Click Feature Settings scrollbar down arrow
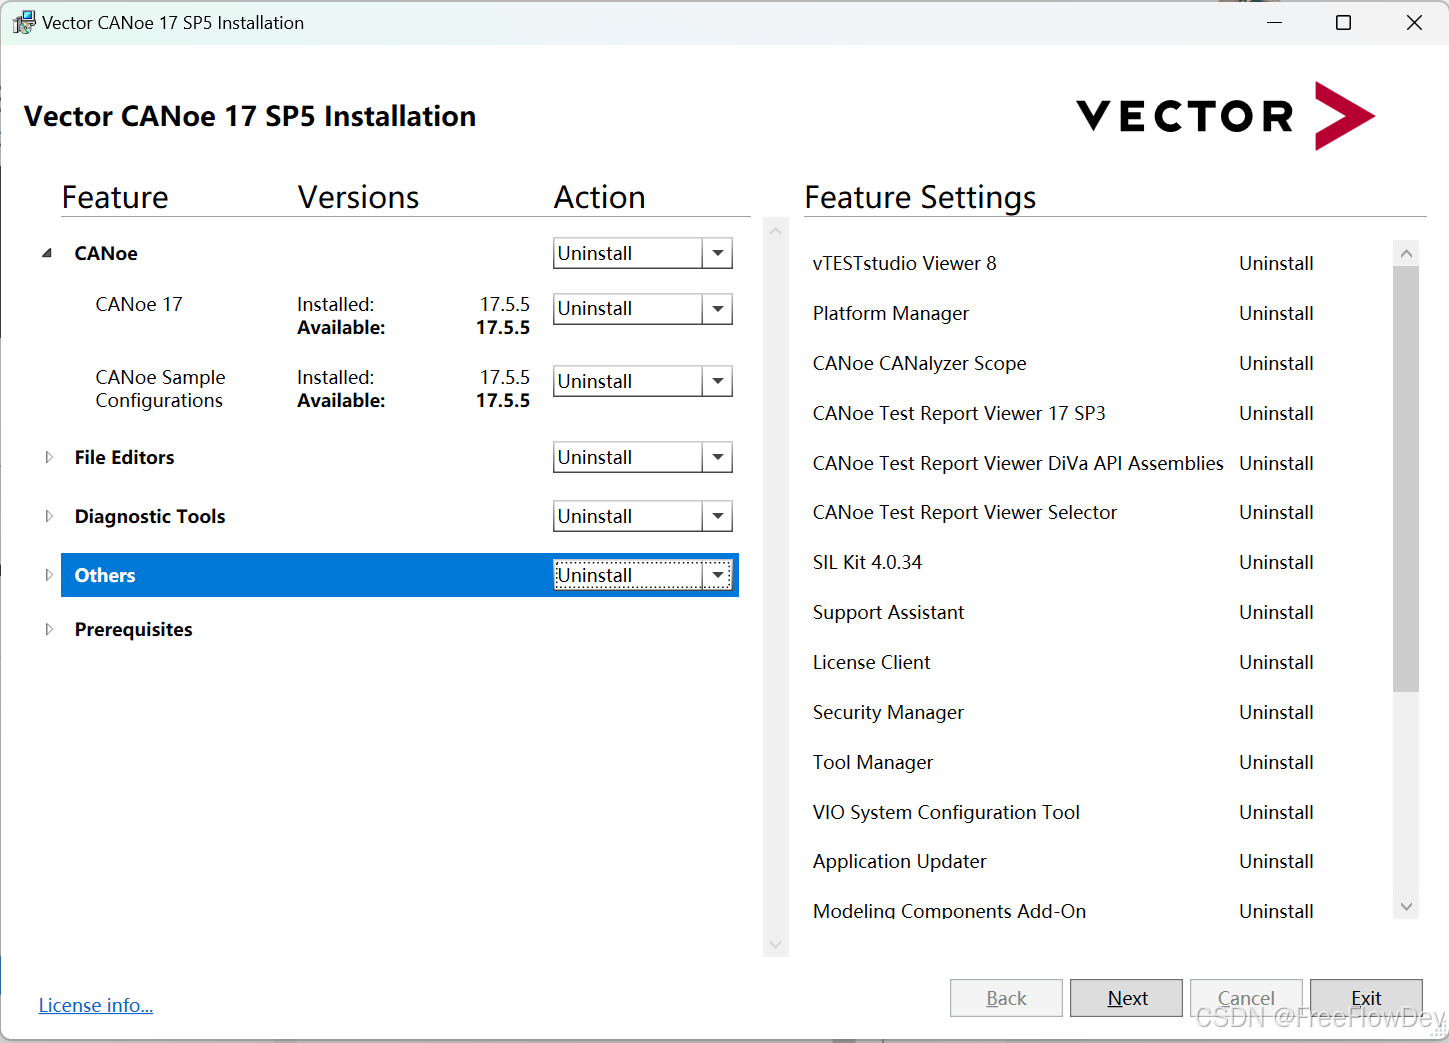The width and height of the screenshot is (1449, 1043). point(1406,907)
